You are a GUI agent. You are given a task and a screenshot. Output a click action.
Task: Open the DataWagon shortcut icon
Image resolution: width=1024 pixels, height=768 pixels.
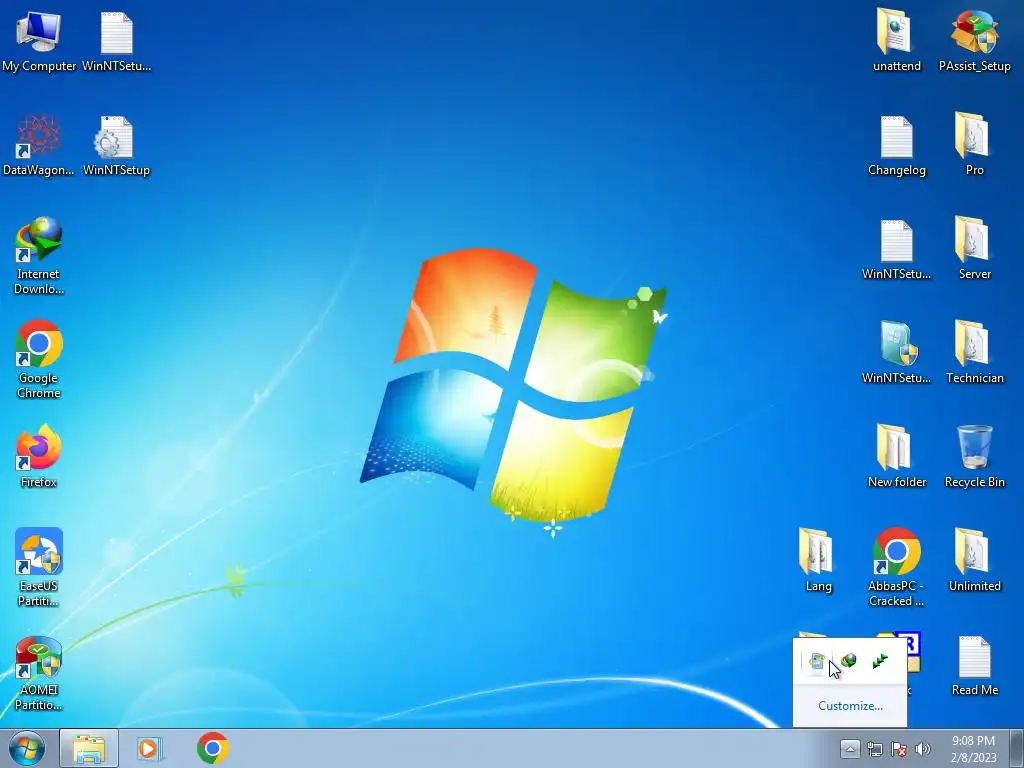39,145
